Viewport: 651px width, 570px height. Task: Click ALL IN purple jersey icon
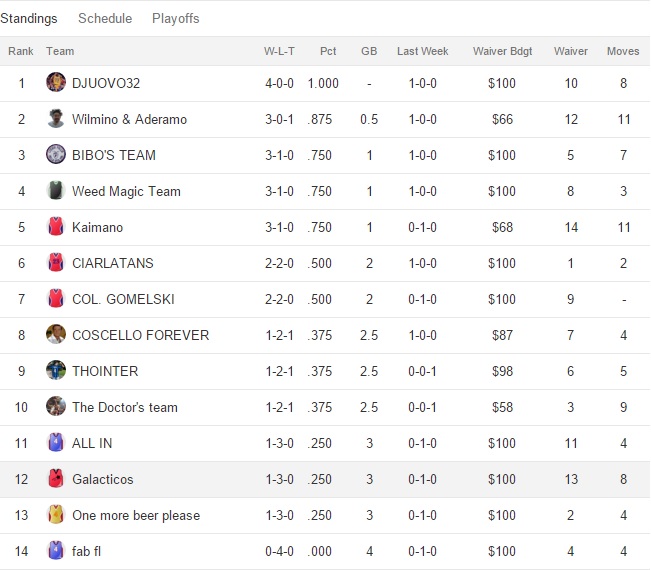pyautogui.click(x=56, y=443)
